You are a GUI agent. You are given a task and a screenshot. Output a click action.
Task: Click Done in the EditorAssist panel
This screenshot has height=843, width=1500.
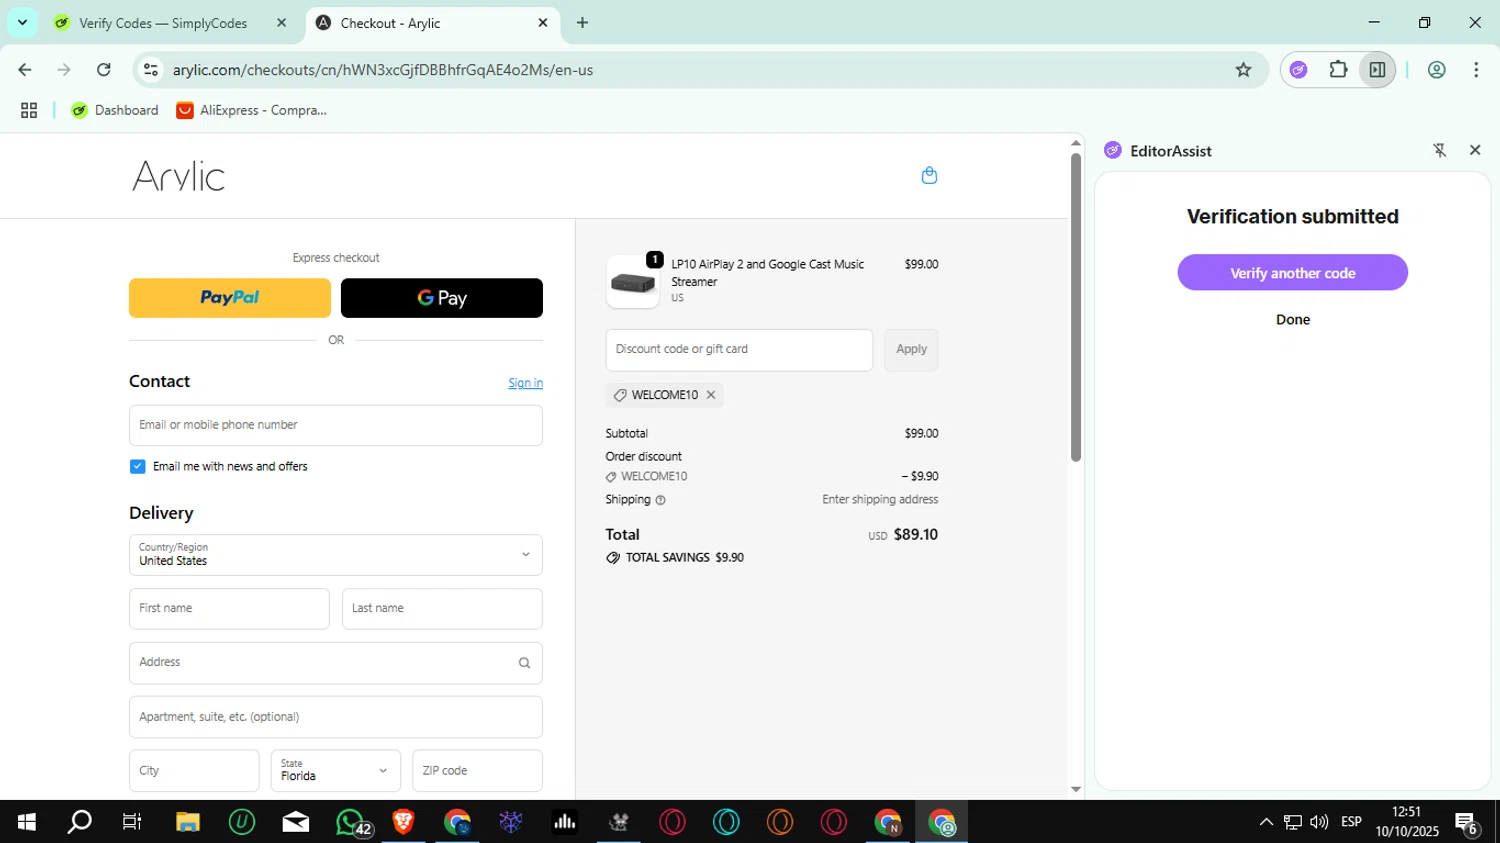pyautogui.click(x=1292, y=320)
